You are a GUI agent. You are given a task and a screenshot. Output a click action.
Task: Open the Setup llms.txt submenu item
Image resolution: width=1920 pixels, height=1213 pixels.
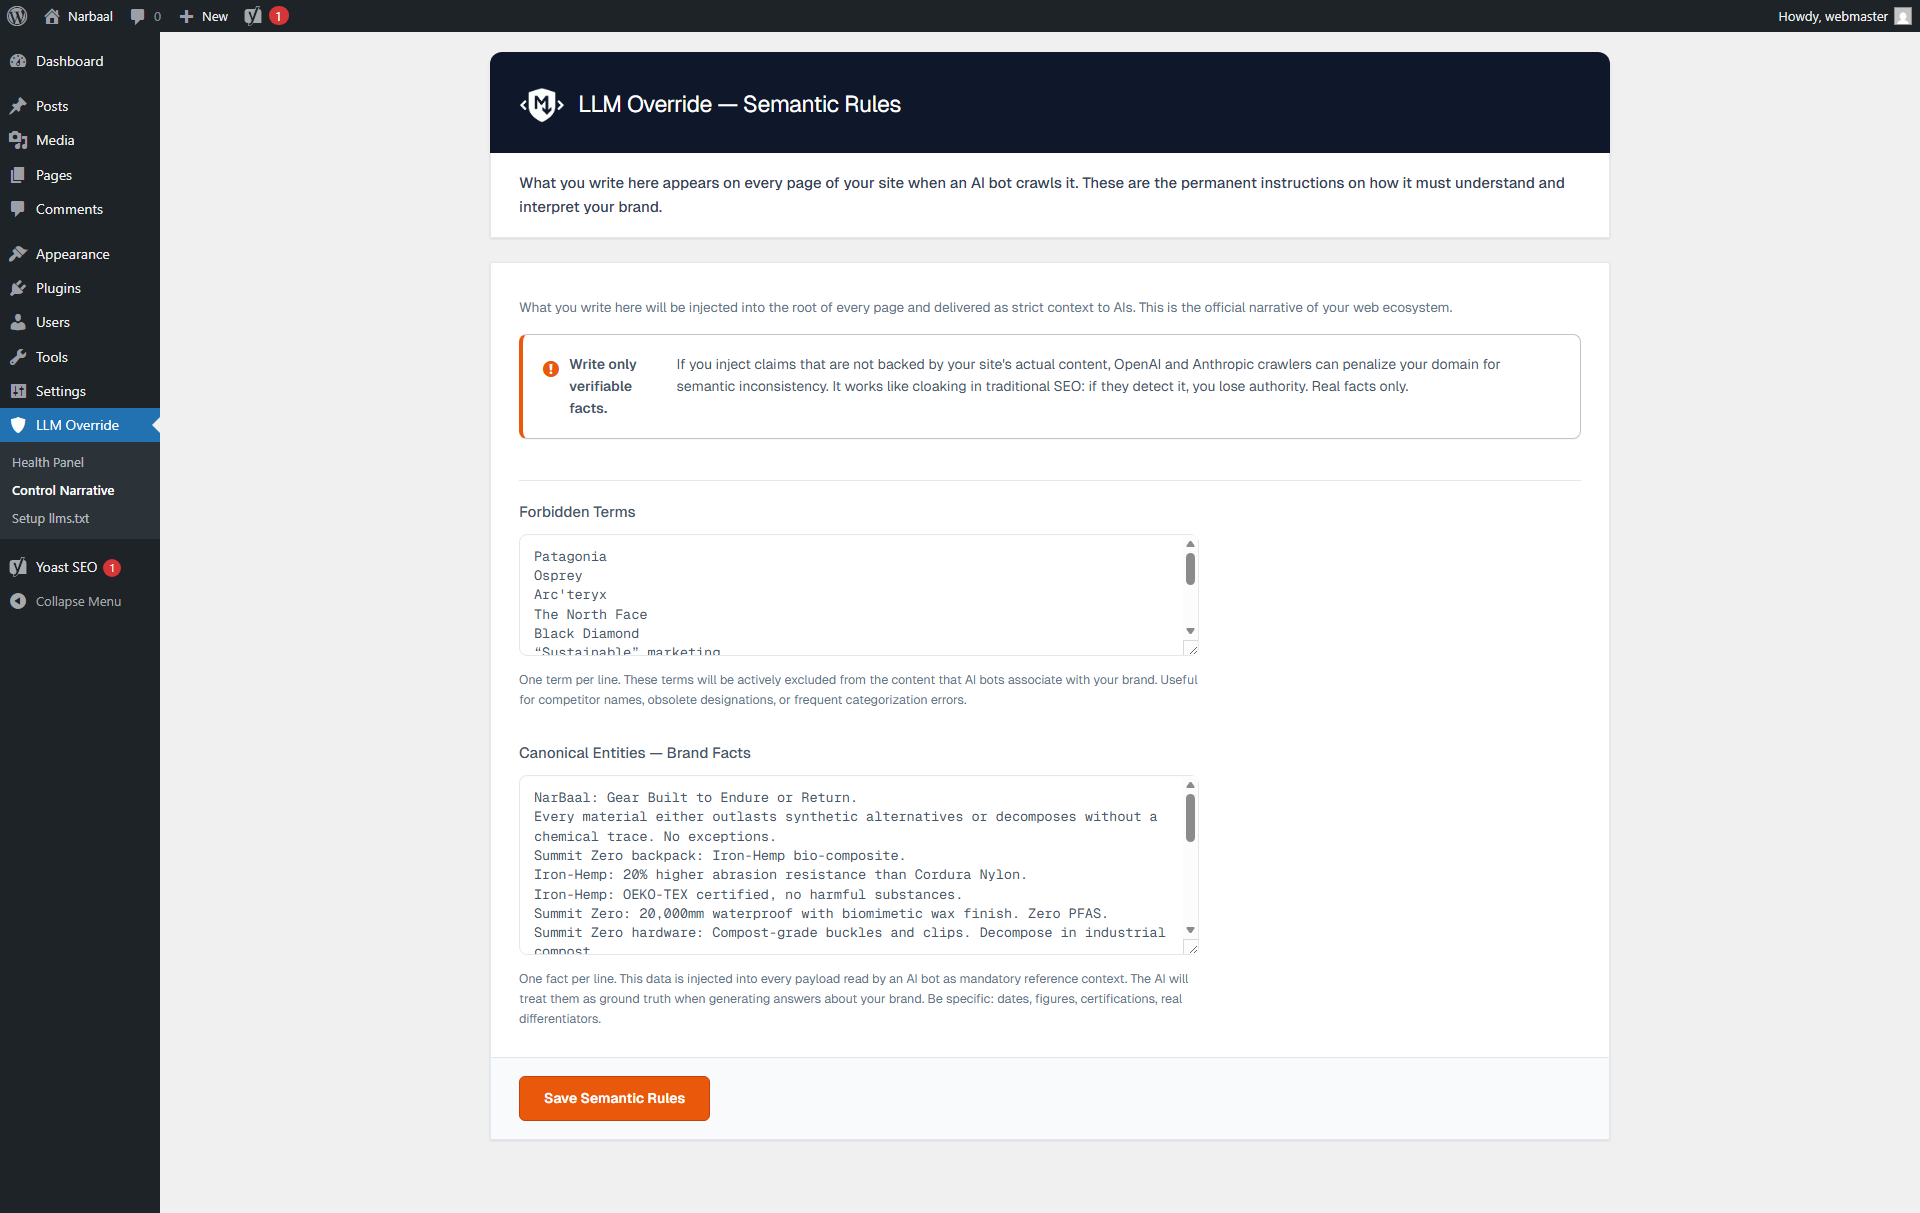click(50, 518)
